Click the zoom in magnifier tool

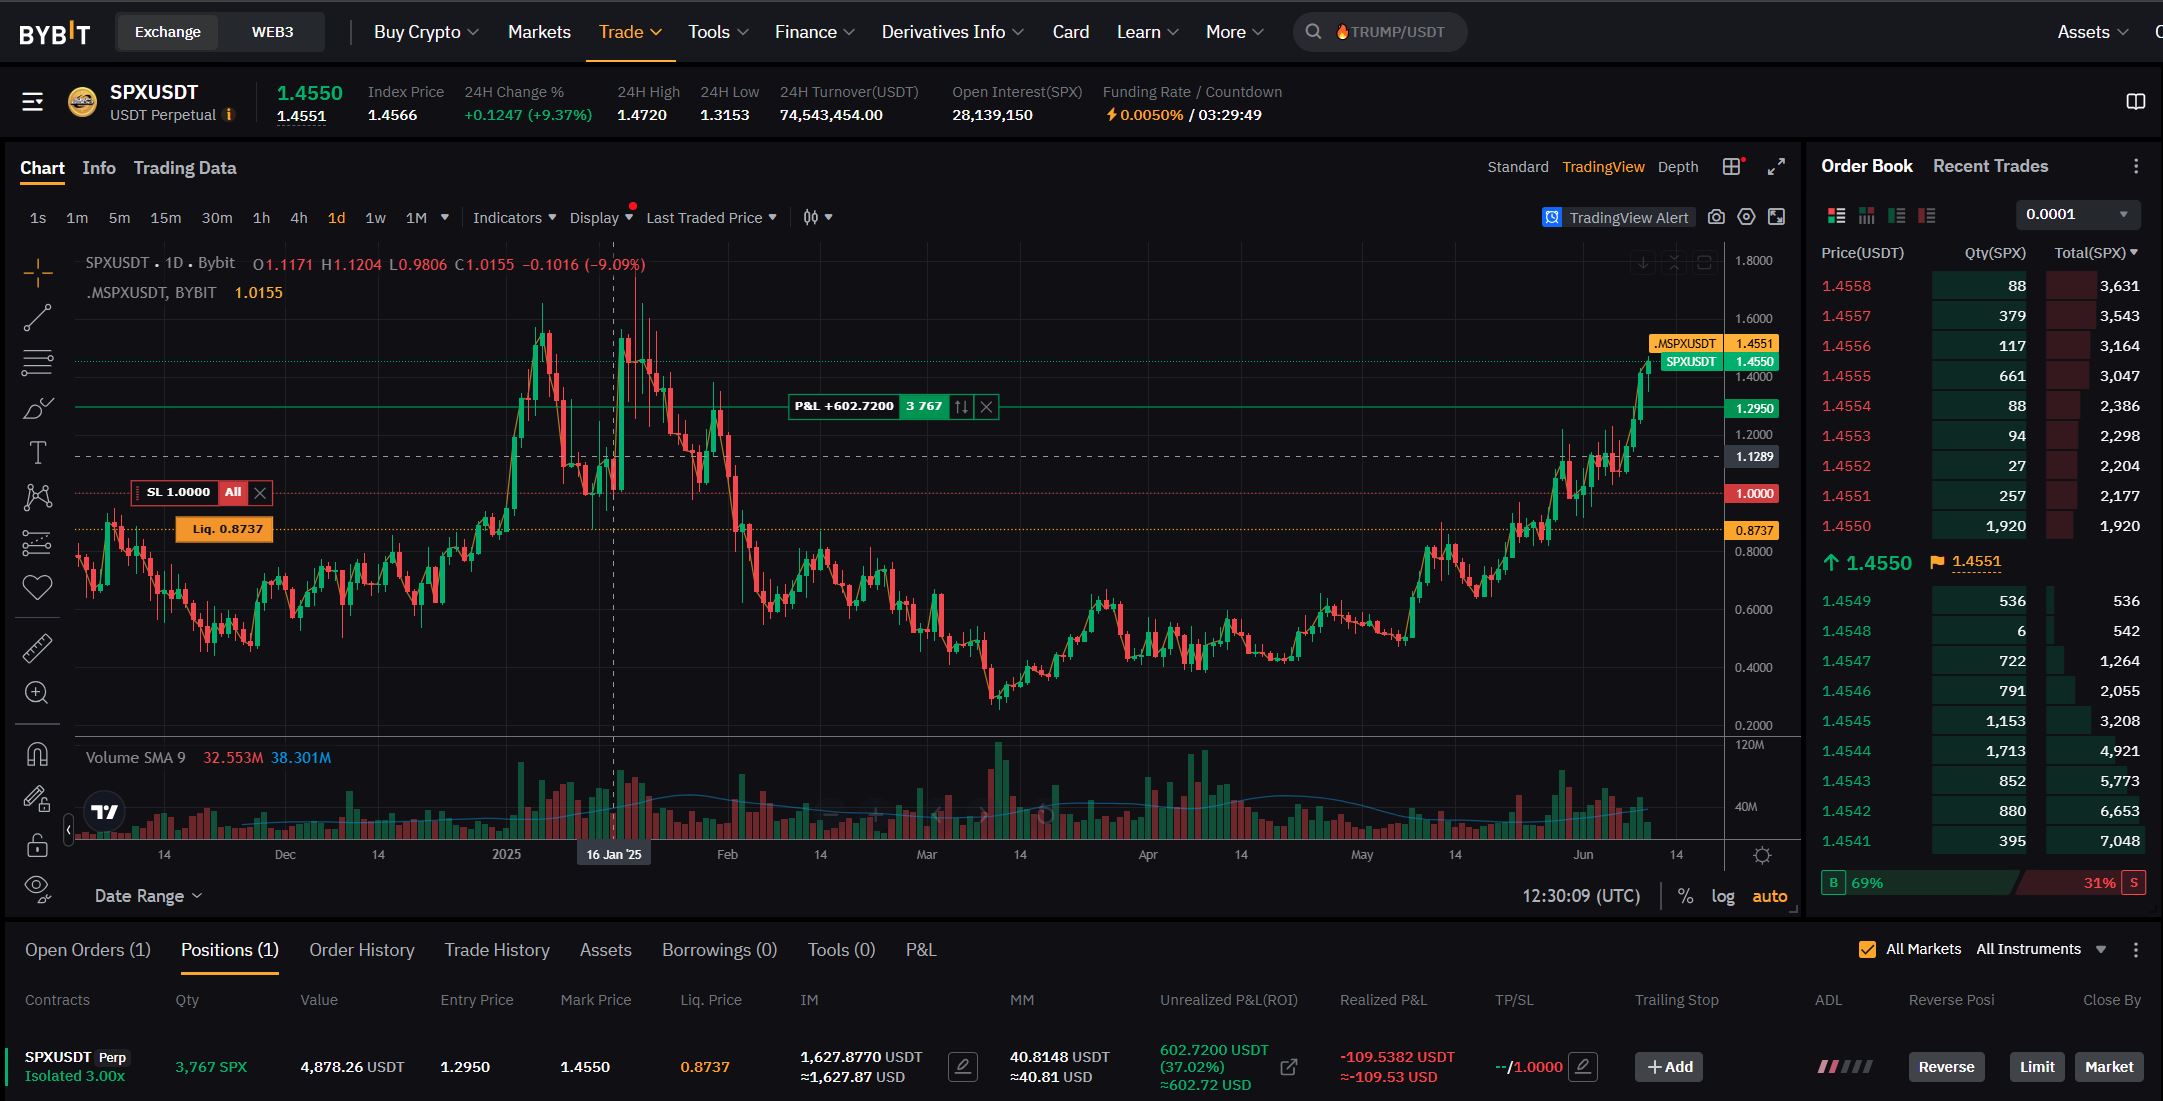pyautogui.click(x=37, y=693)
